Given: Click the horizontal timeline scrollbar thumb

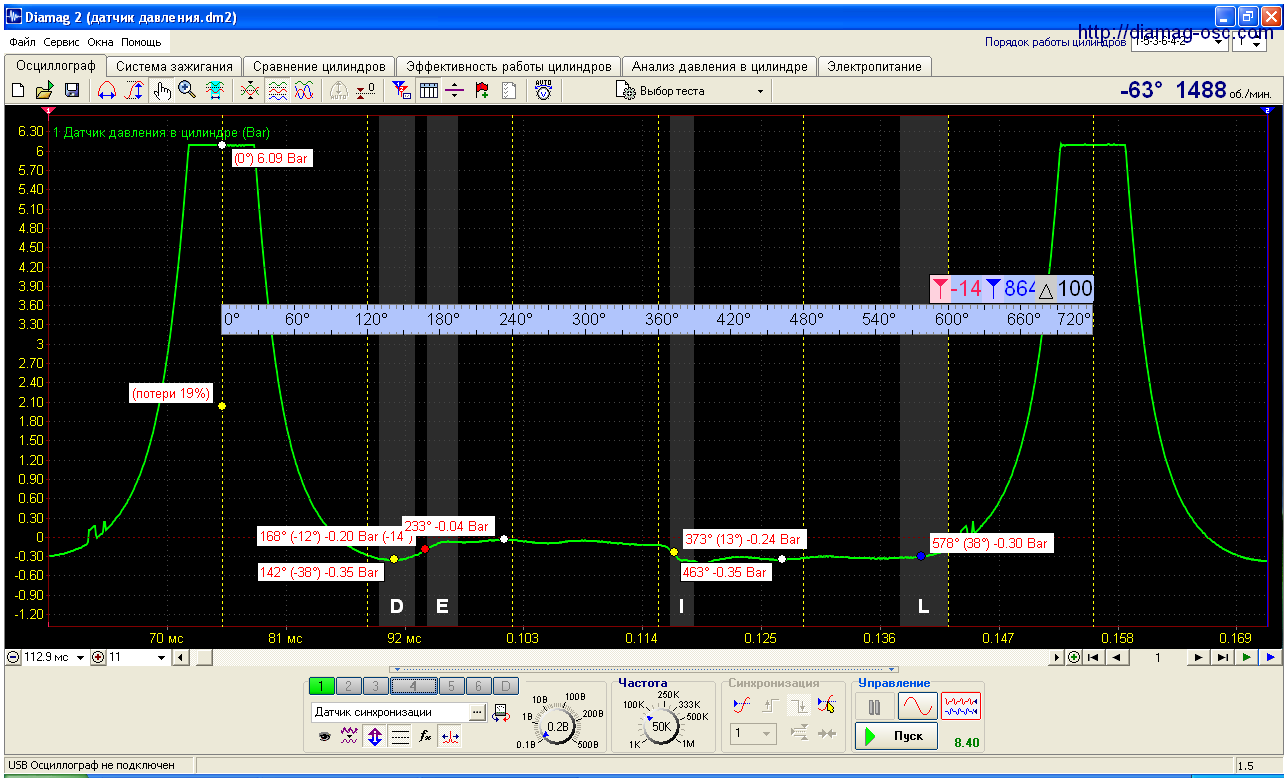Looking at the screenshot, I should click(x=203, y=657).
